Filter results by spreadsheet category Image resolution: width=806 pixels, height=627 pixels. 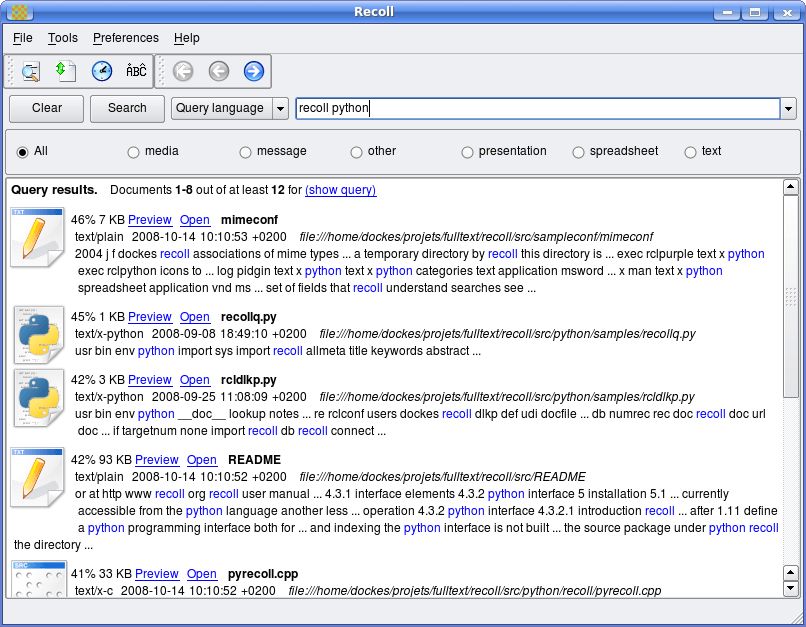click(578, 152)
